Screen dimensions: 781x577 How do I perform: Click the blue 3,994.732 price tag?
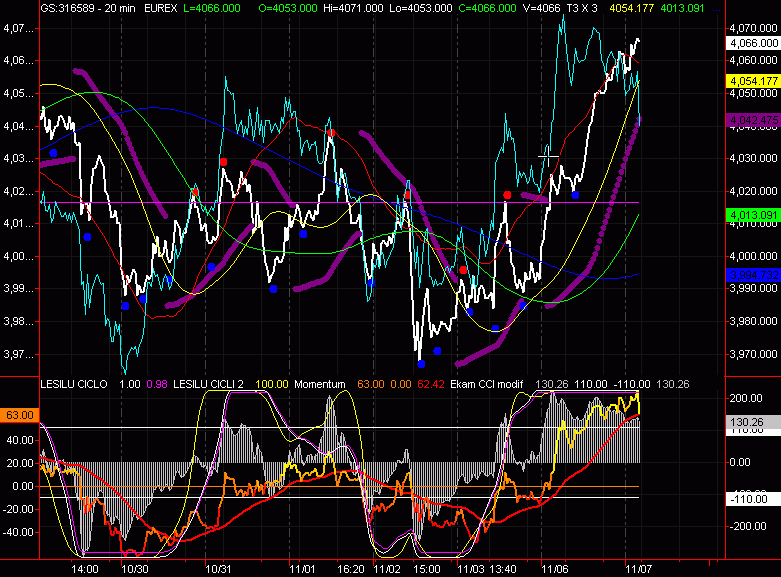click(x=754, y=275)
